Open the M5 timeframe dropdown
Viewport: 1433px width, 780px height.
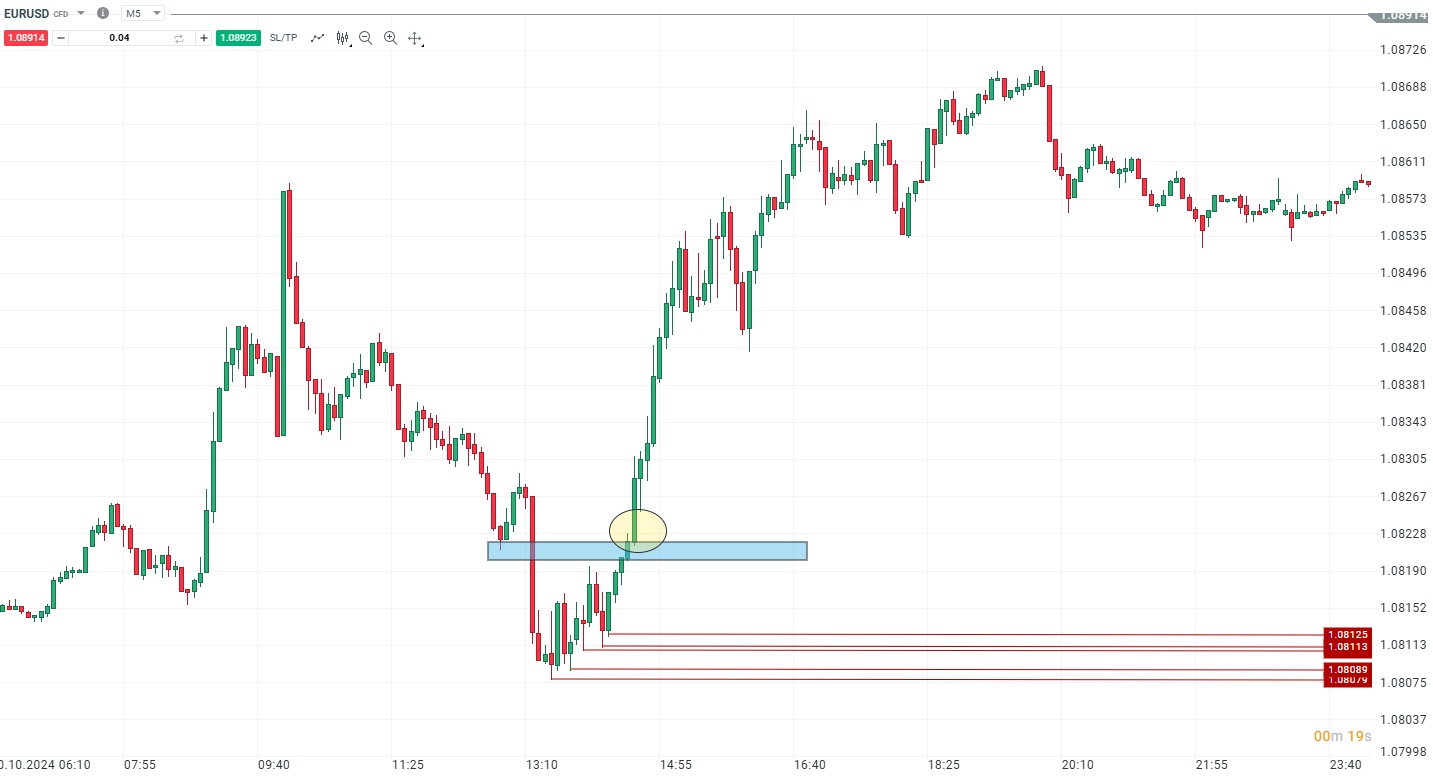tap(142, 13)
